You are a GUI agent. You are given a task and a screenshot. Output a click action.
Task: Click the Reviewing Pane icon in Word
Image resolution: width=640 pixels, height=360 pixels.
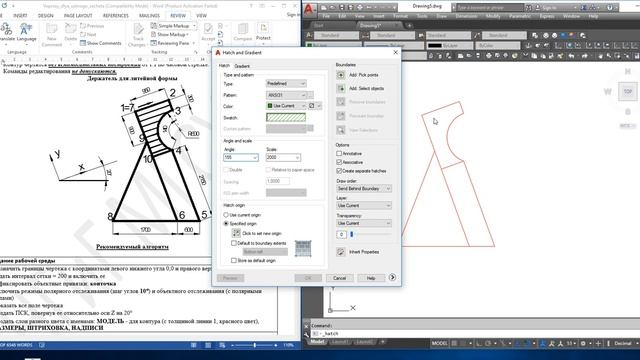(153, 43)
